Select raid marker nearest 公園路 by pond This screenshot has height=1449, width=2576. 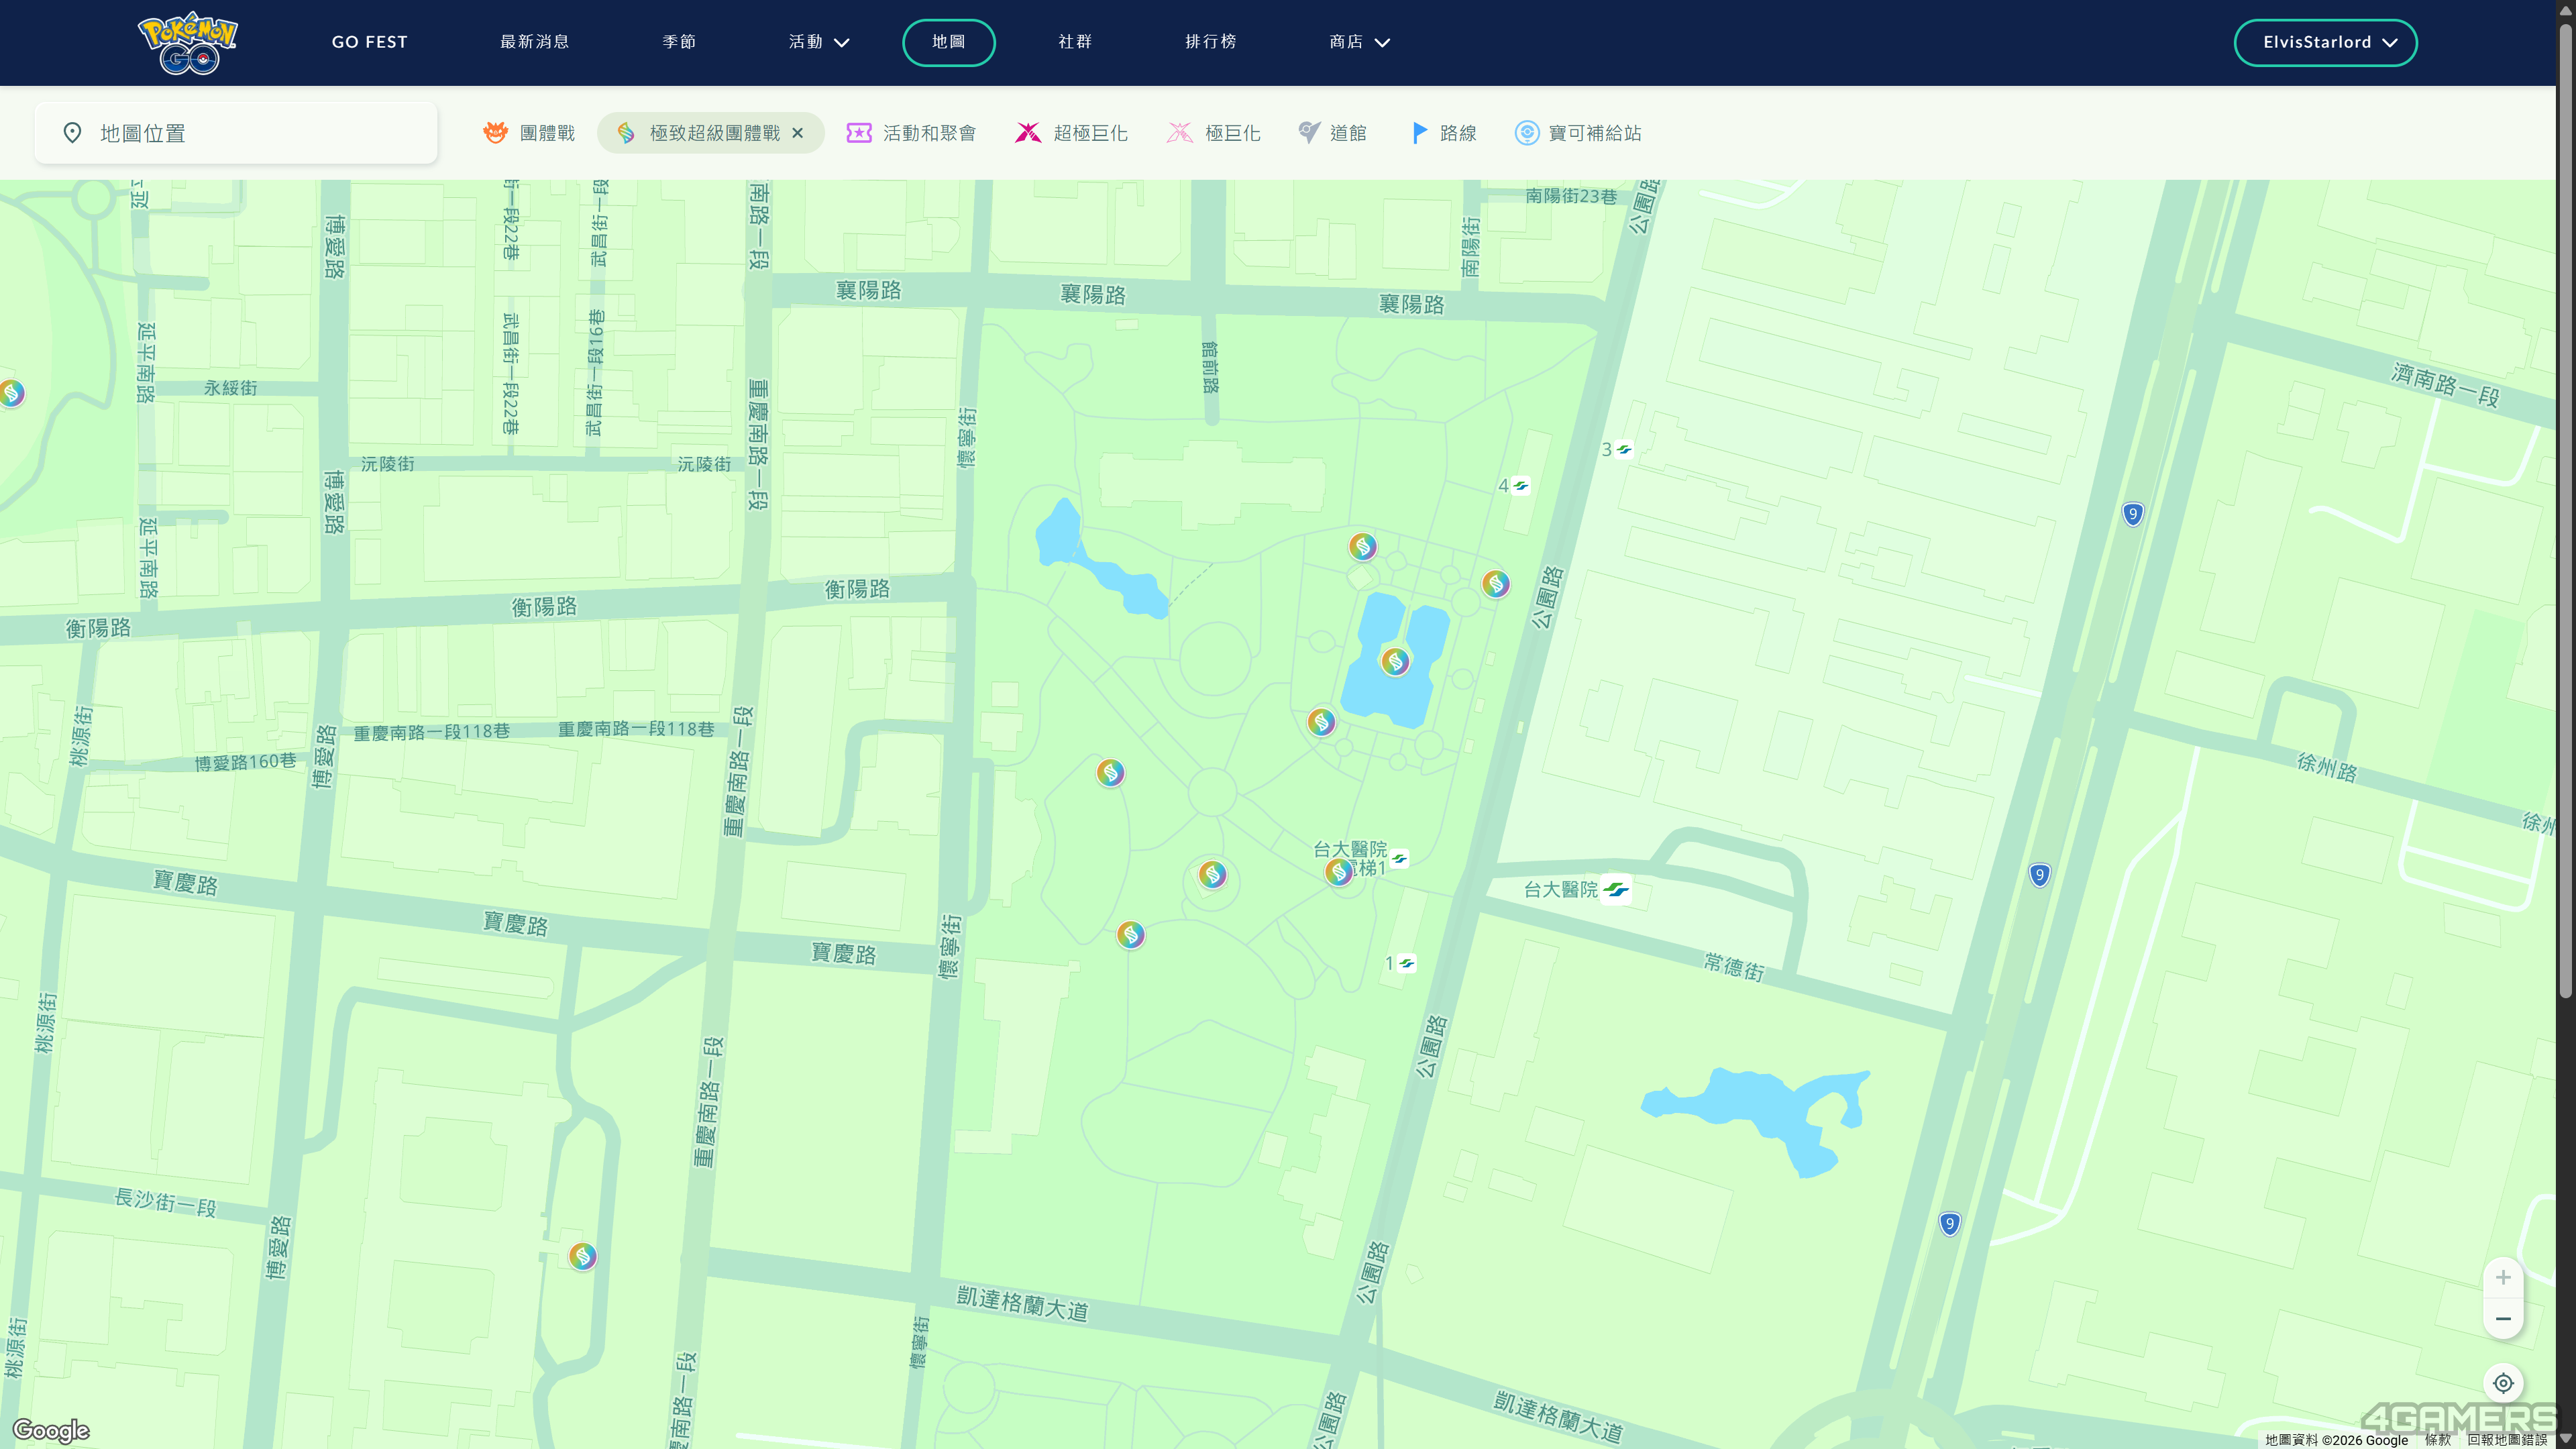click(1495, 583)
